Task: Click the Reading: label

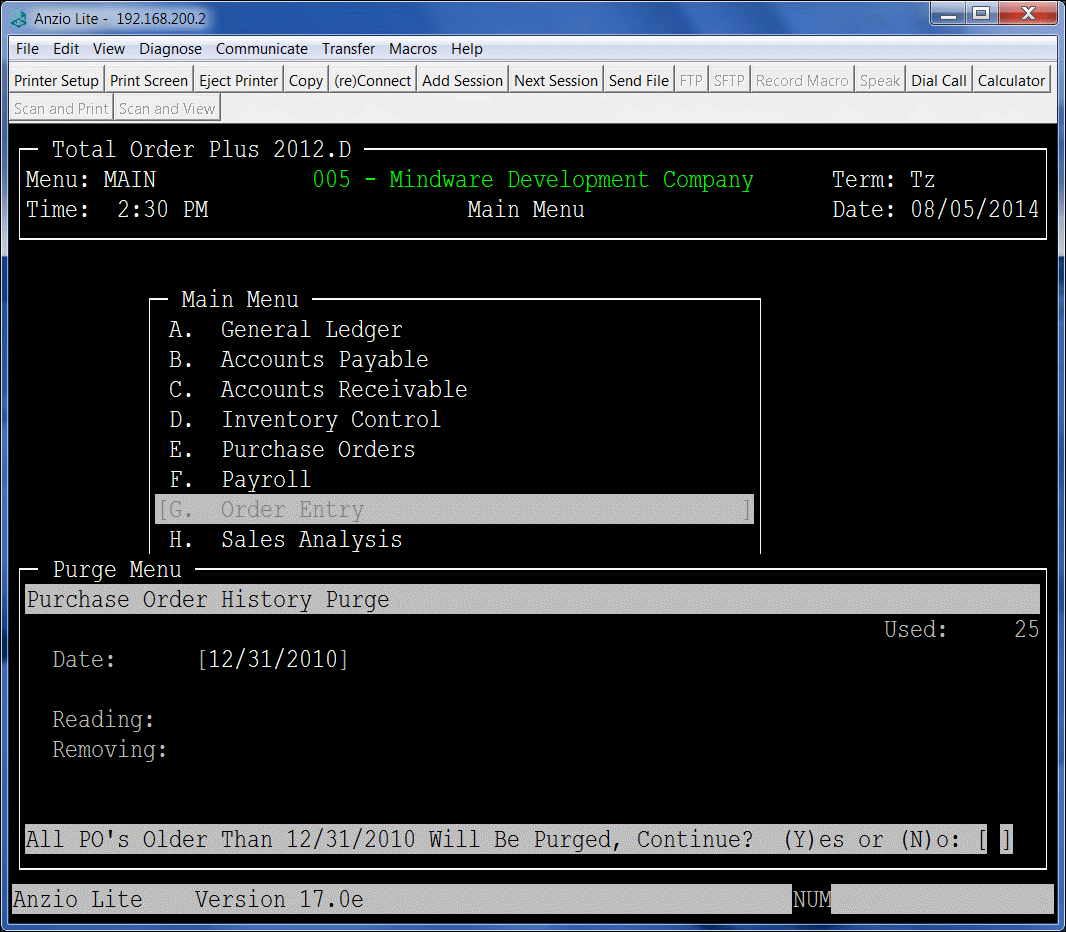Action: click(103, 719)
